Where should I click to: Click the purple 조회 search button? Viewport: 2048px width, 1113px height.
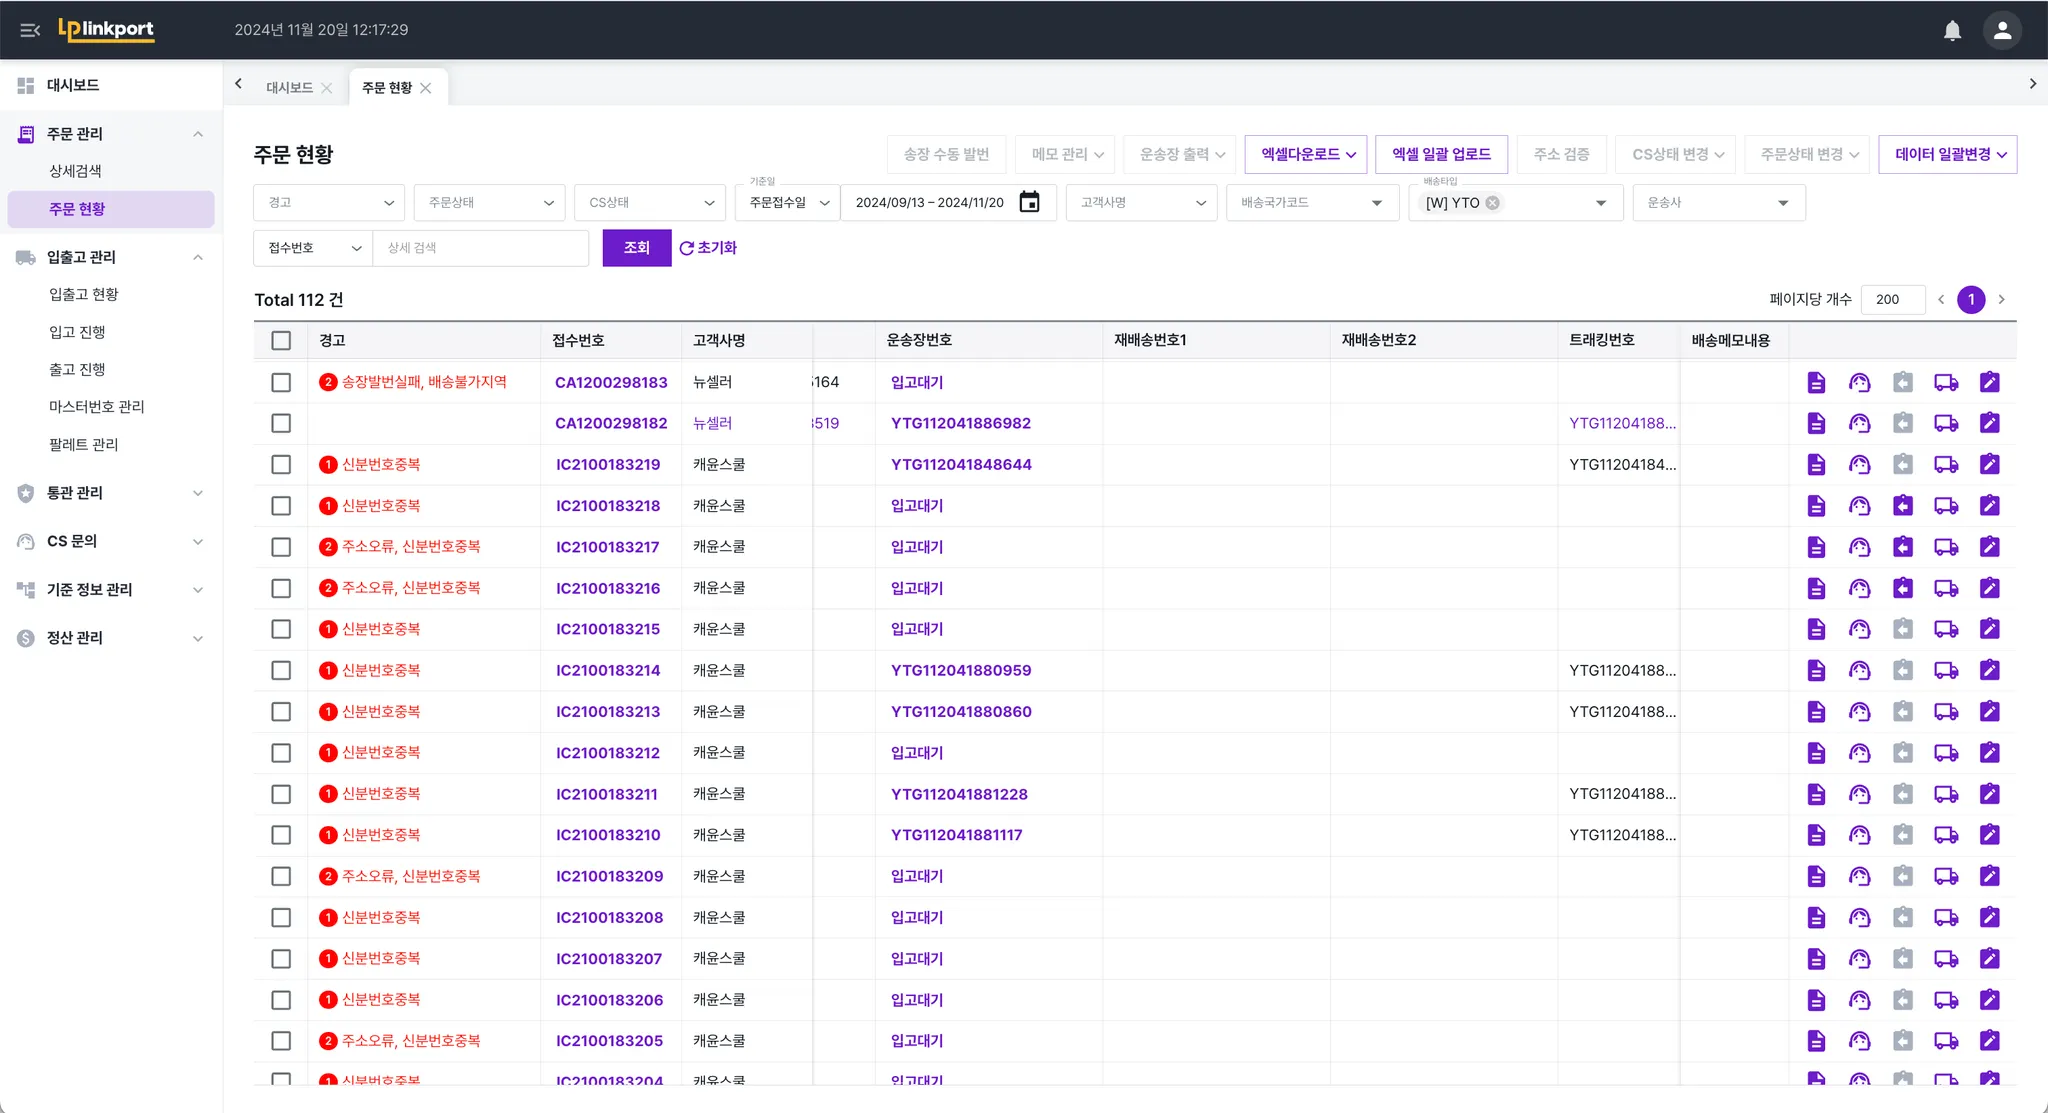click(636, 248)
